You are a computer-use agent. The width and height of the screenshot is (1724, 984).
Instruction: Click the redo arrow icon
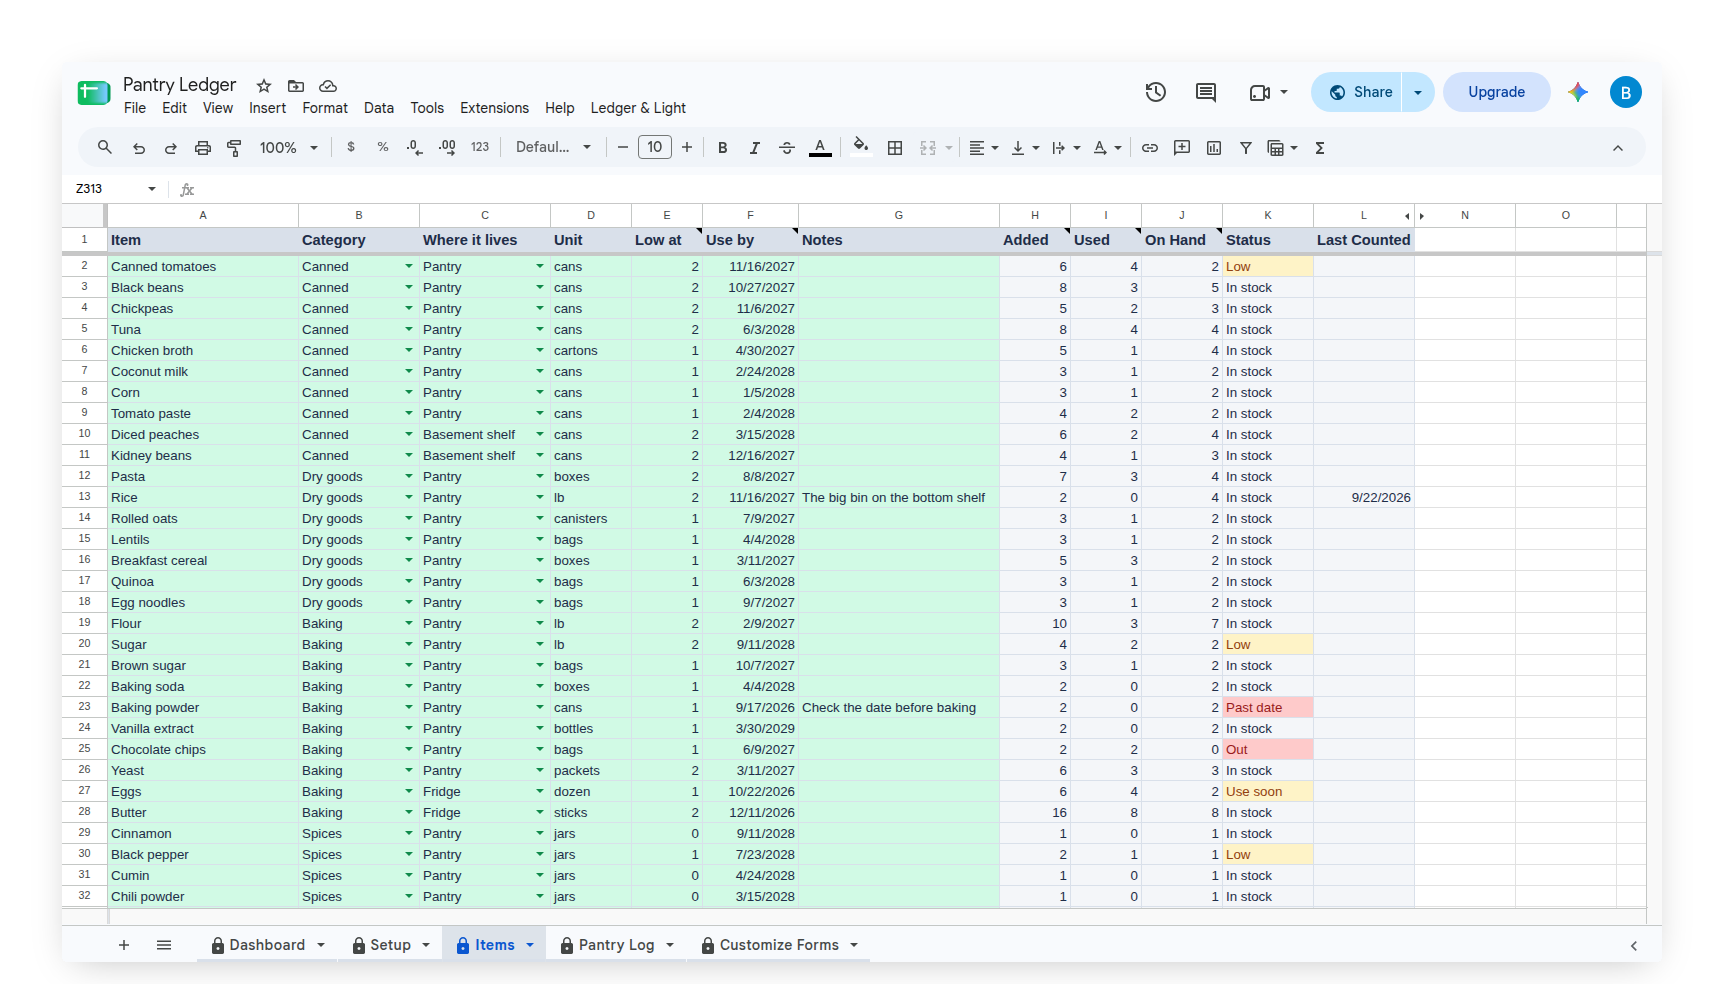pos(171,148)
